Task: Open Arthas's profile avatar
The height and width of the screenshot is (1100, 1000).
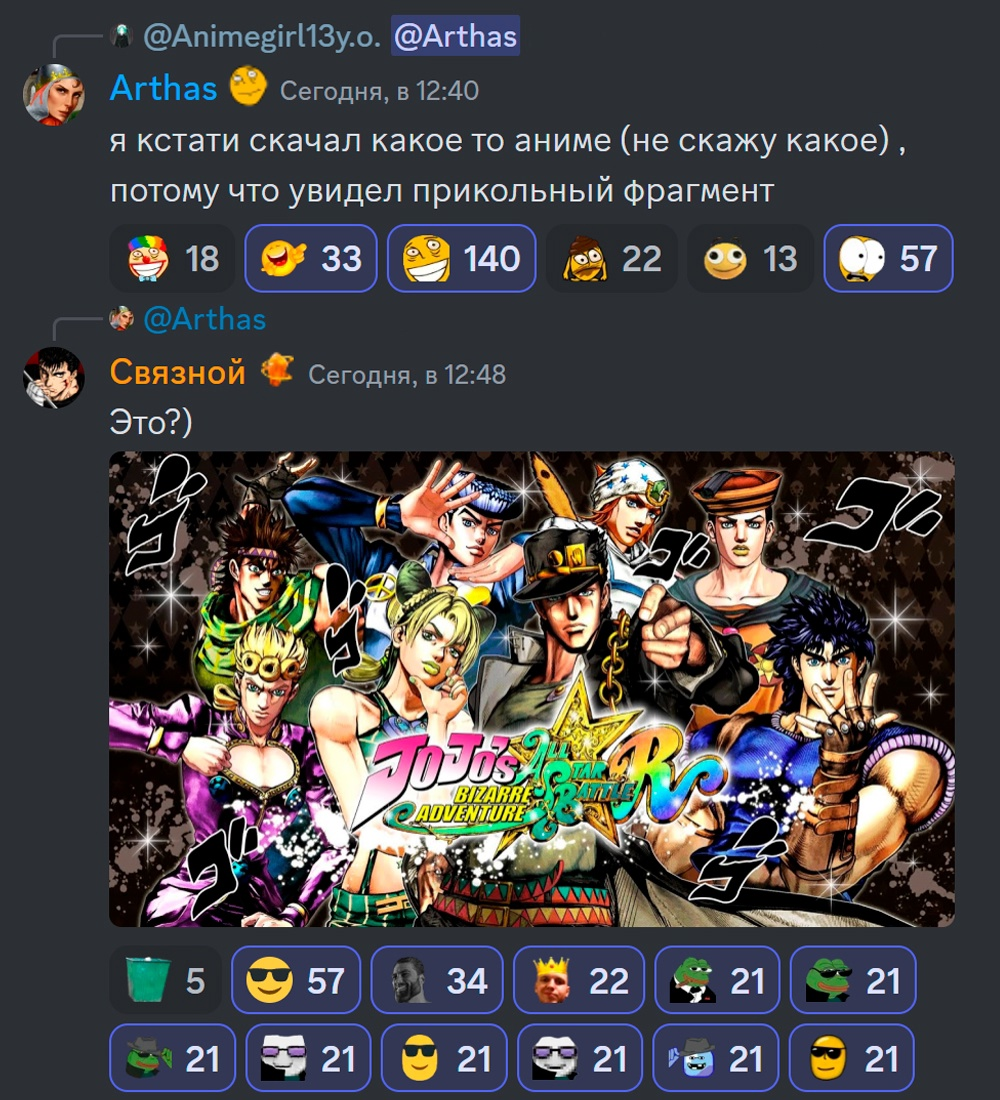Action: 54,95
